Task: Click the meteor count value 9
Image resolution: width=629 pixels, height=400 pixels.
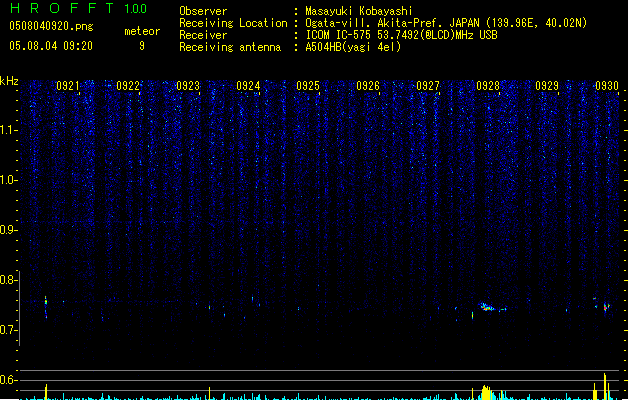Action: 142,46
